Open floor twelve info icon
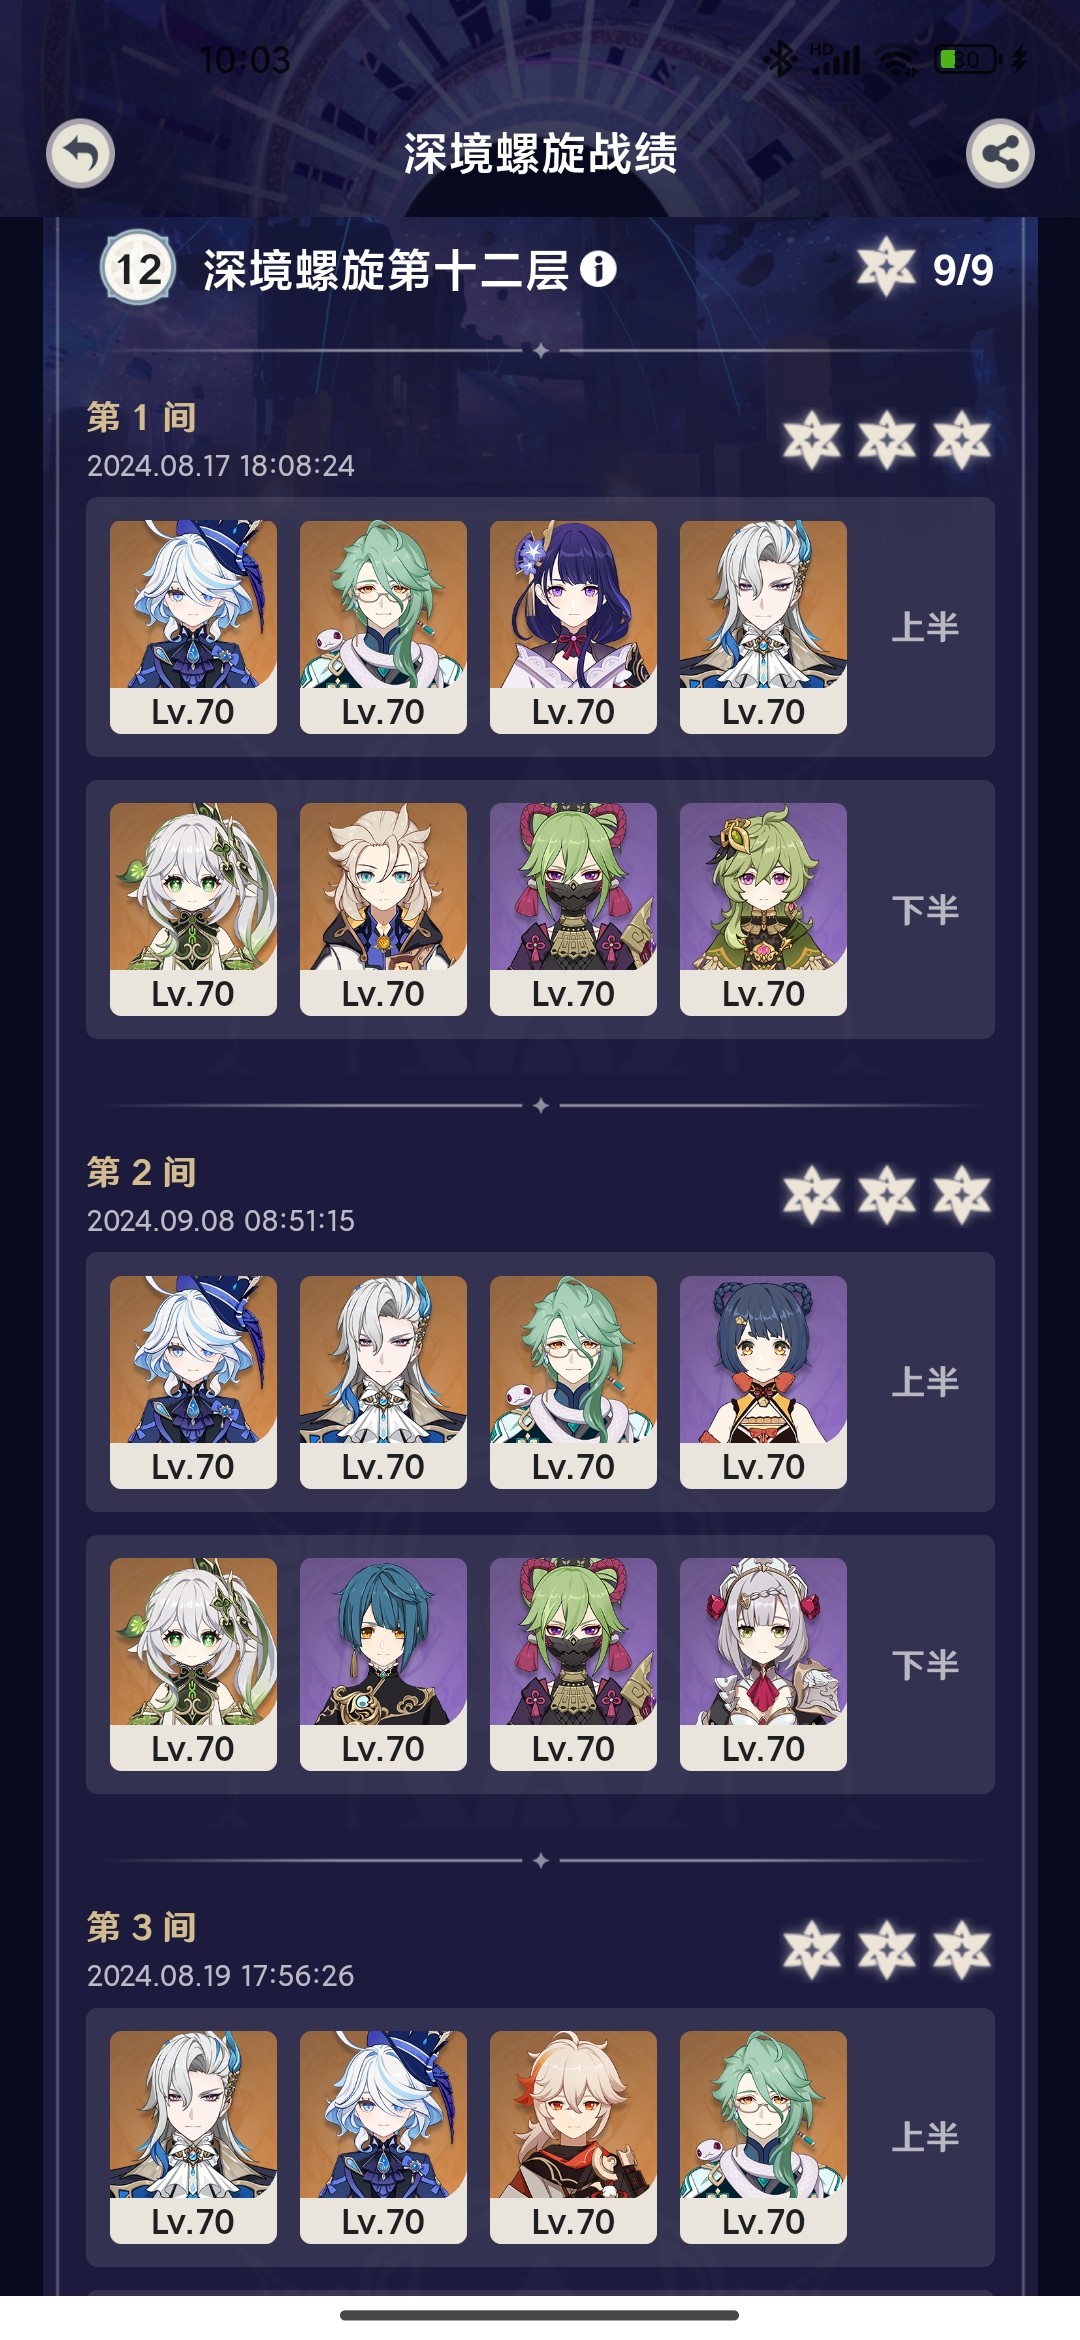This screenshot has height=2340, width=1080. (x=598, y=269)
